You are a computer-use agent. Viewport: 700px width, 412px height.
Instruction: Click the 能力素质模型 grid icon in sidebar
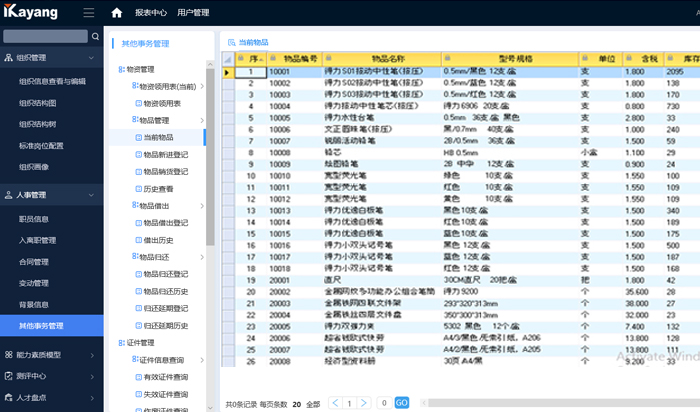(9, 354)
